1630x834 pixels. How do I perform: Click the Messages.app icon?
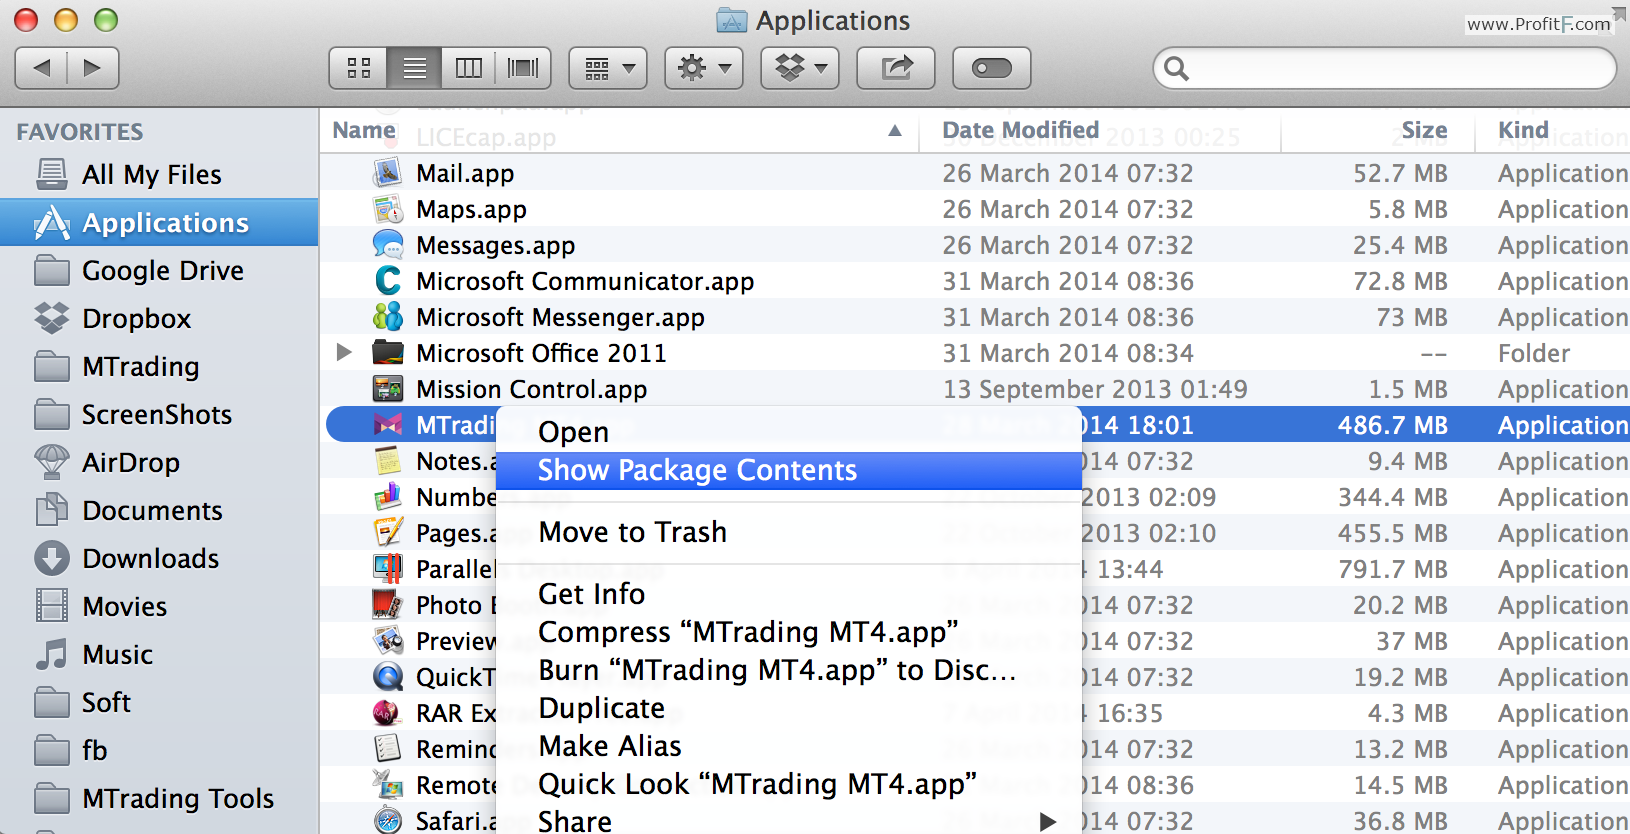click(388, 245)
